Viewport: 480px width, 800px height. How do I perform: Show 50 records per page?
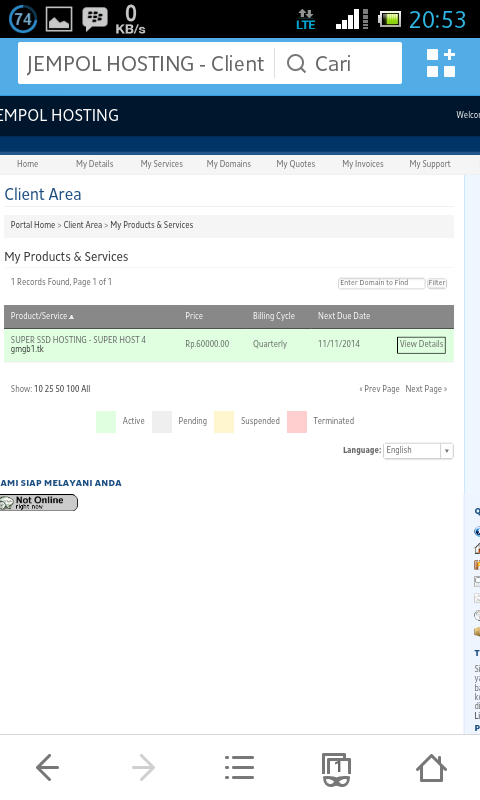click(x=60, y=389)
